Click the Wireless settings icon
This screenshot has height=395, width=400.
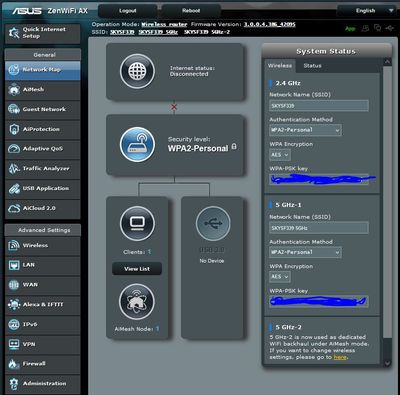(14, 245)
